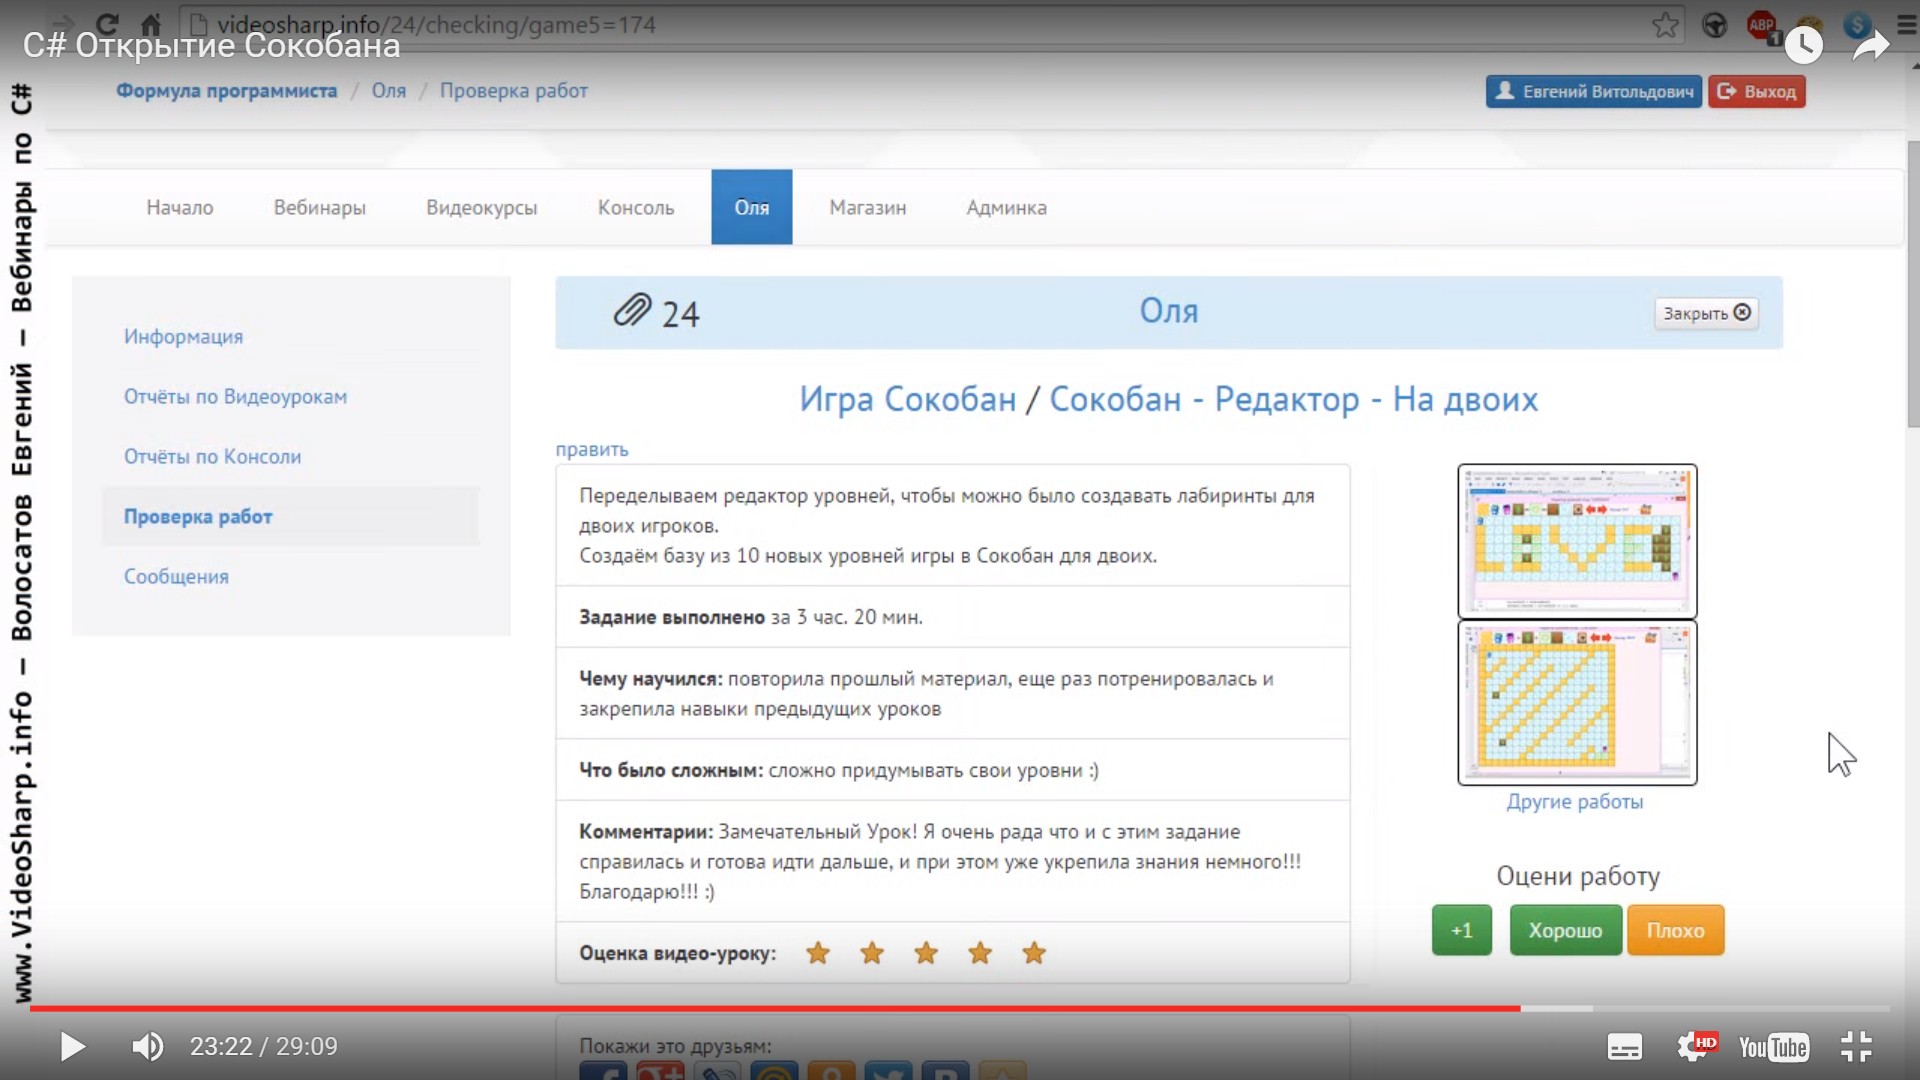Rate the work Плохо
Image resolution: width=1920 pixels, height=1080 pixels.
pos(1676,931)
